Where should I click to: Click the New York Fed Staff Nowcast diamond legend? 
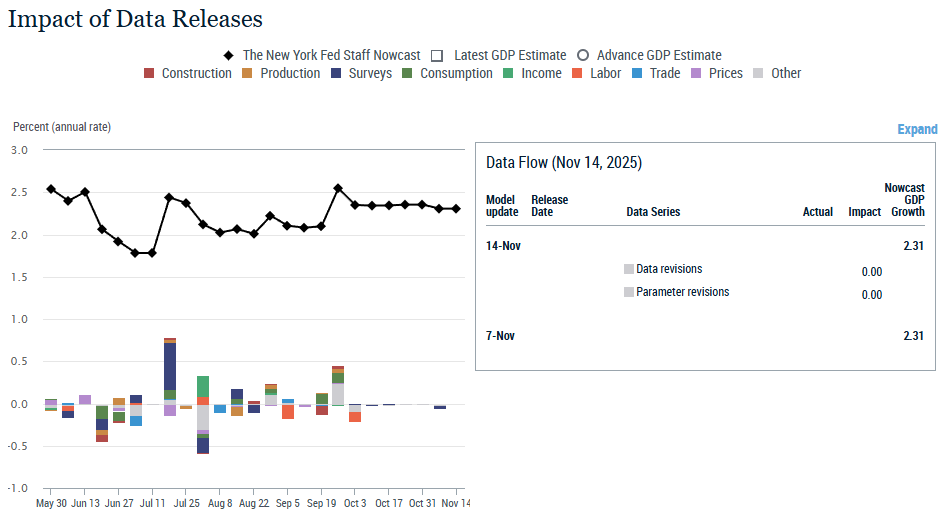[229, 55]
